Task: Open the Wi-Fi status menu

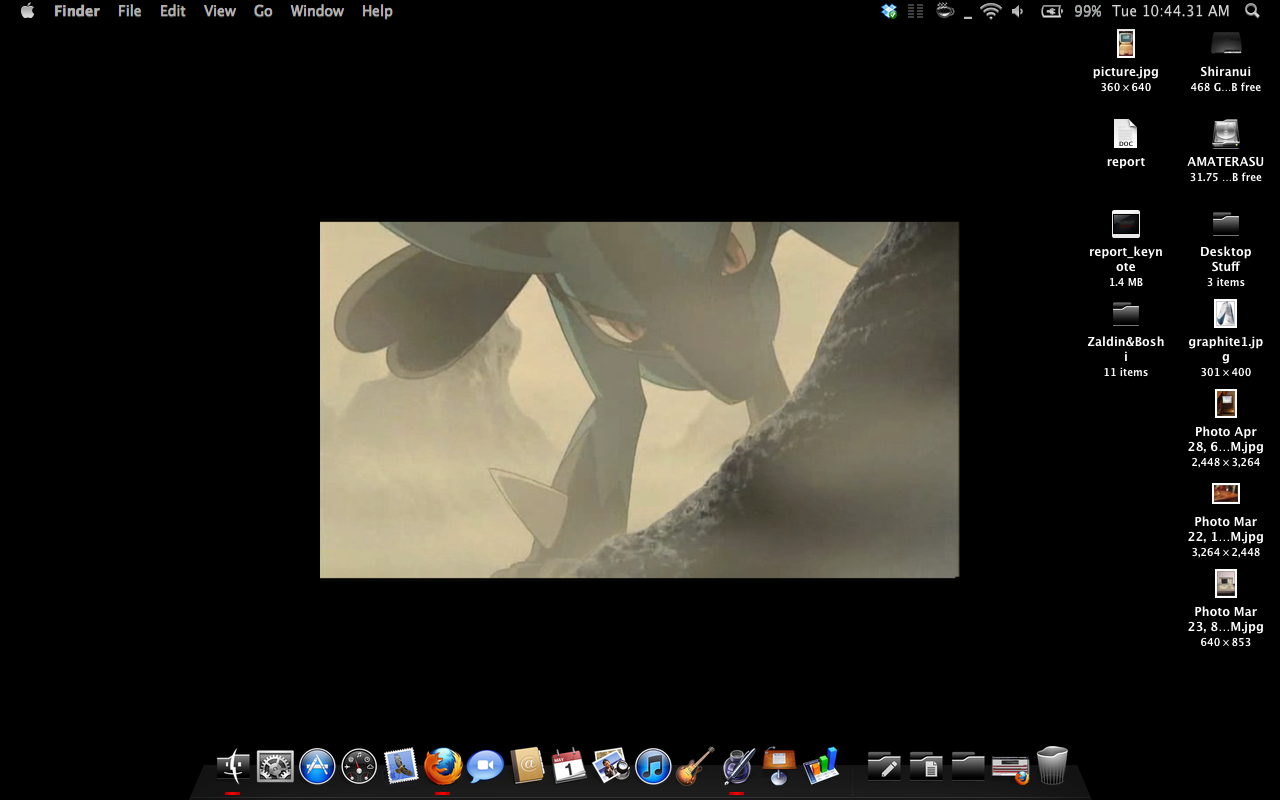Action: [x=990, y=11]
